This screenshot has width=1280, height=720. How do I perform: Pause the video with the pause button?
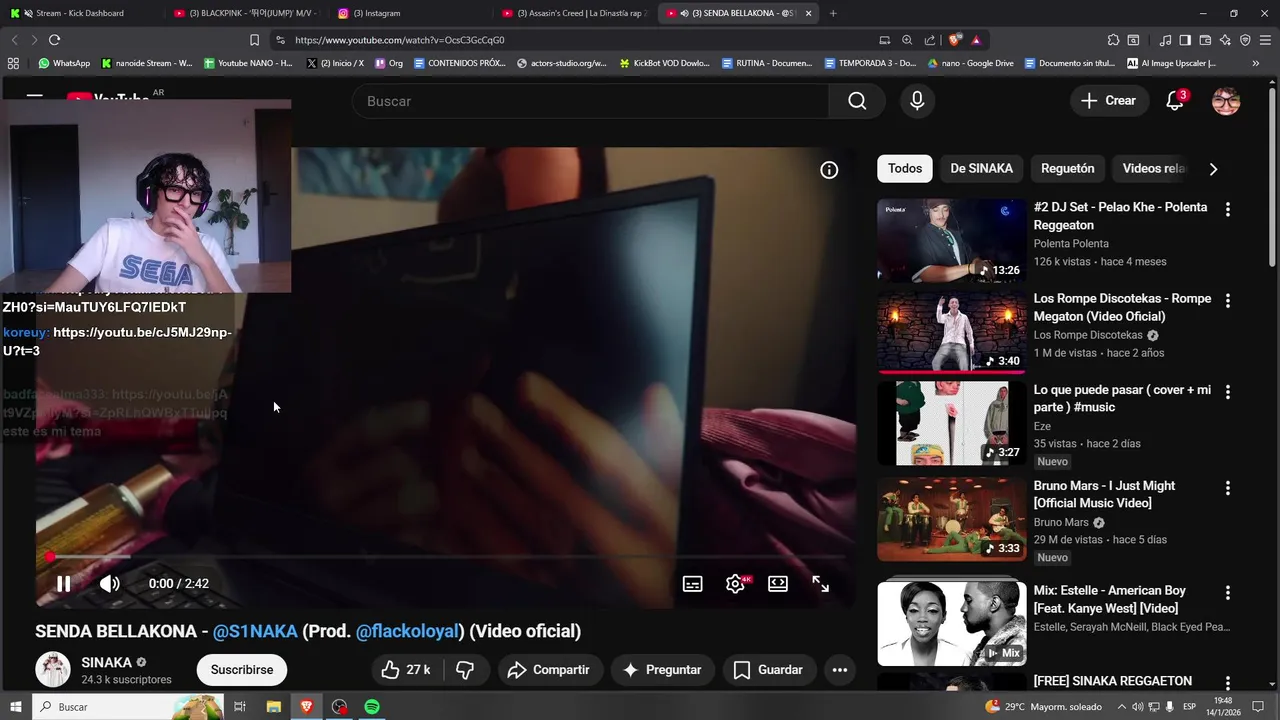[63, 584]
